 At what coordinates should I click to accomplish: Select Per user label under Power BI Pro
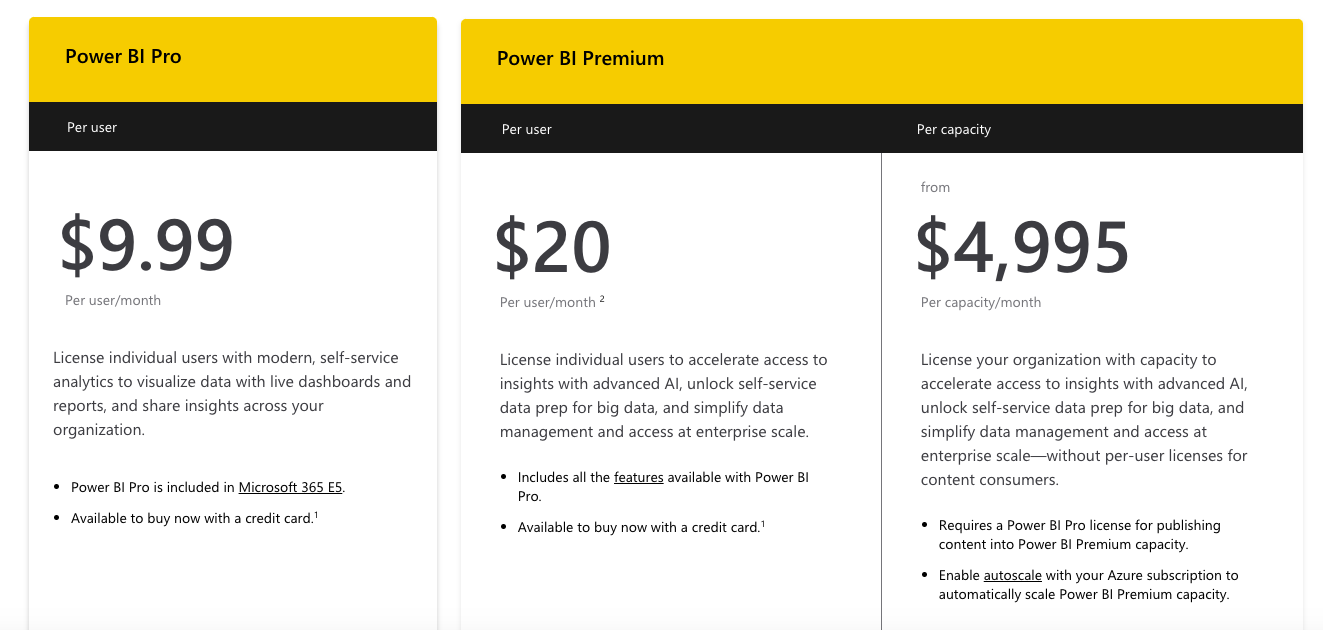coord(92,127)
